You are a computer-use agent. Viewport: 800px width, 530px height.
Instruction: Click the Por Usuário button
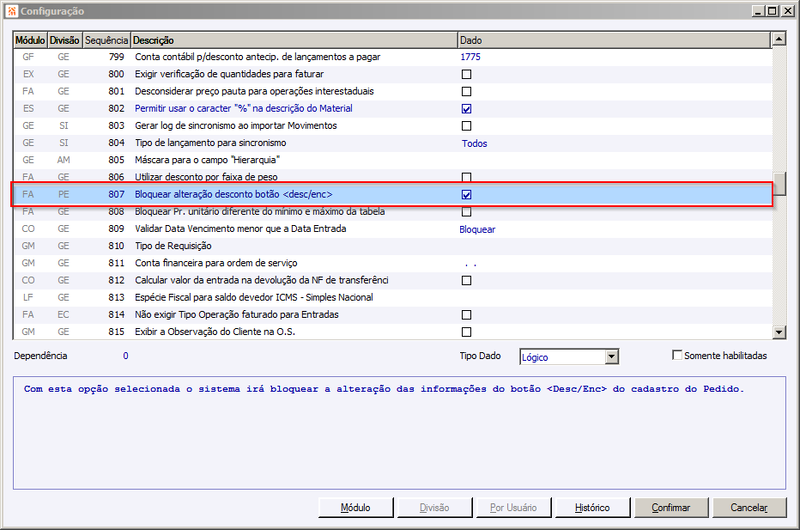[513, 508]
